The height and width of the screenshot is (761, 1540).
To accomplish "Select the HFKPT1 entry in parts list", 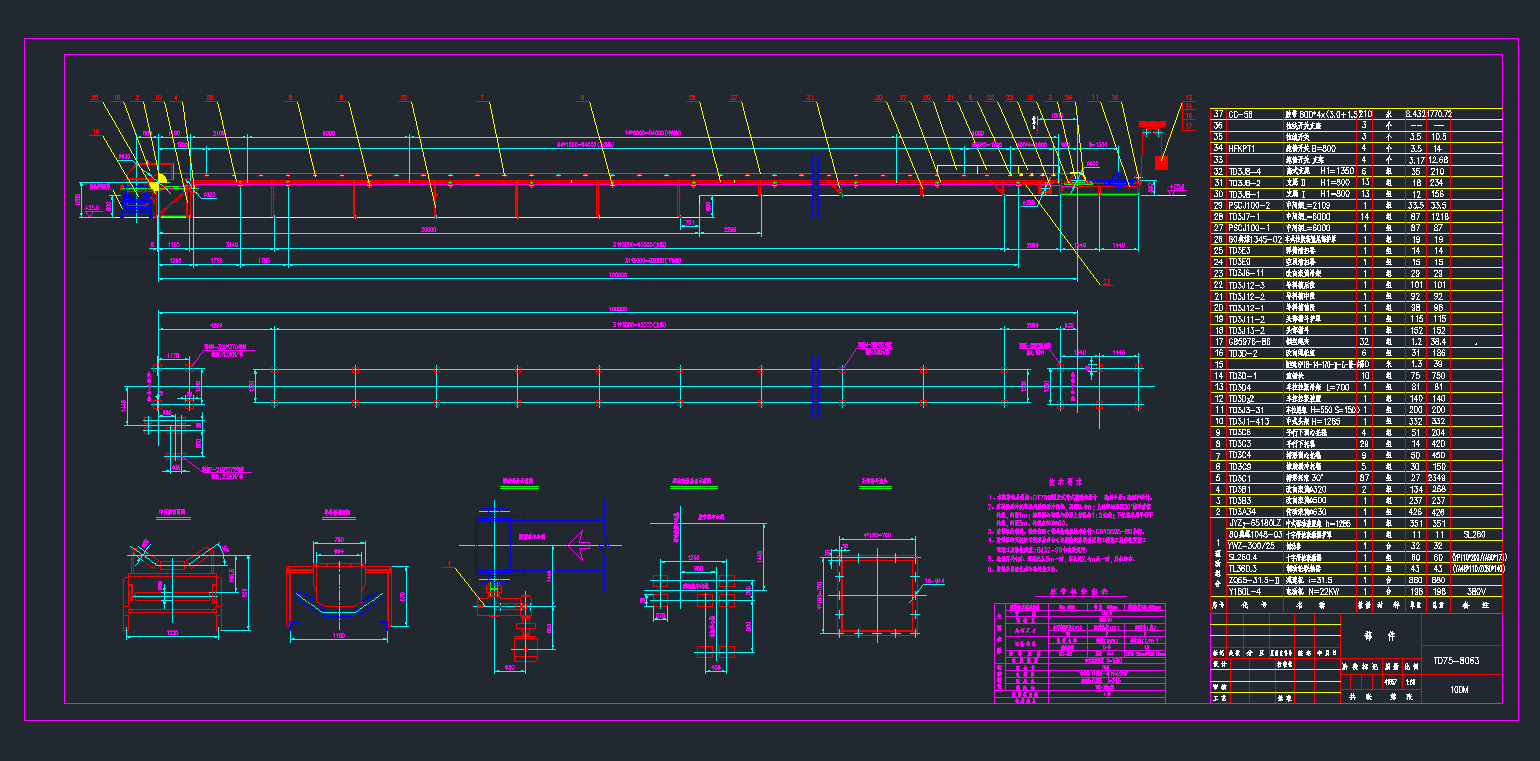I will click(x=1243, y=147).
